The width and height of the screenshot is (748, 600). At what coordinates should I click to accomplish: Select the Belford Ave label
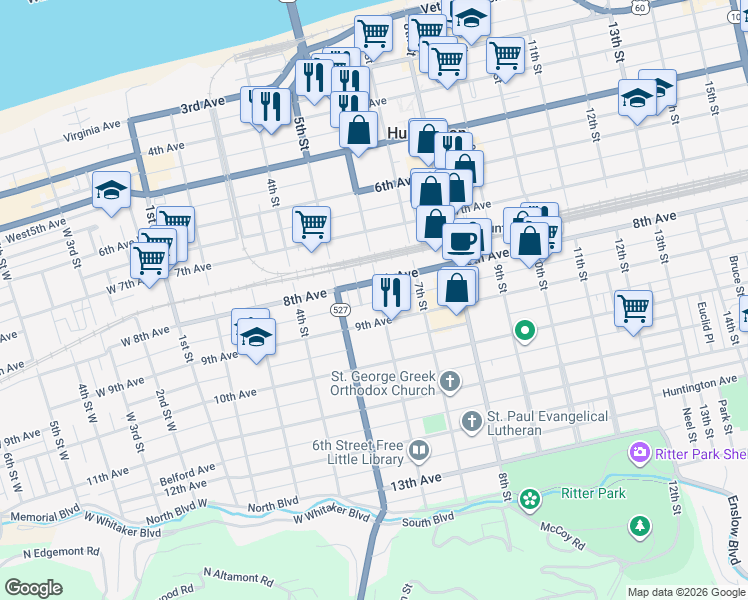coord(187,474)
